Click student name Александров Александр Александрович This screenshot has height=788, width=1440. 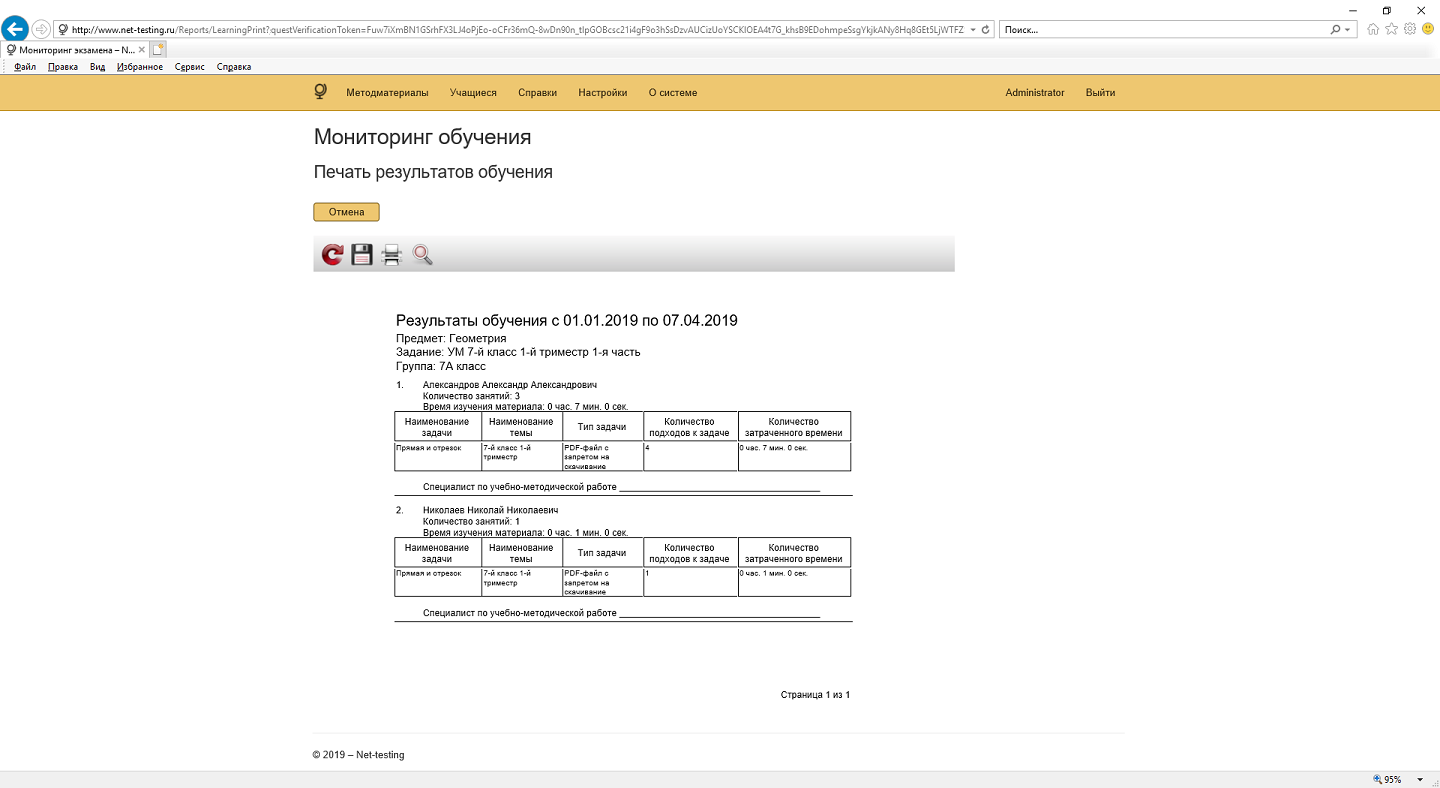coord(510,385)
